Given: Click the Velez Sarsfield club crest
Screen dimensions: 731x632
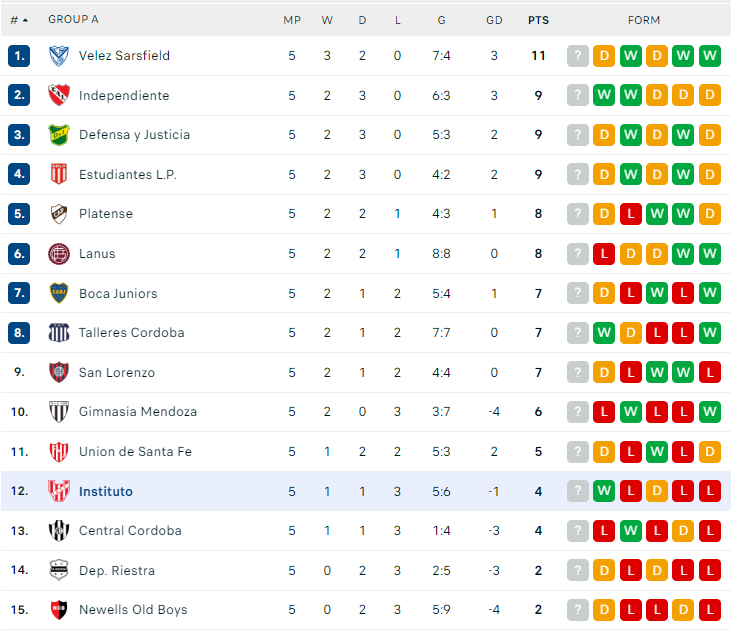Looking at the screenshot, I should [x=58, y=56].
